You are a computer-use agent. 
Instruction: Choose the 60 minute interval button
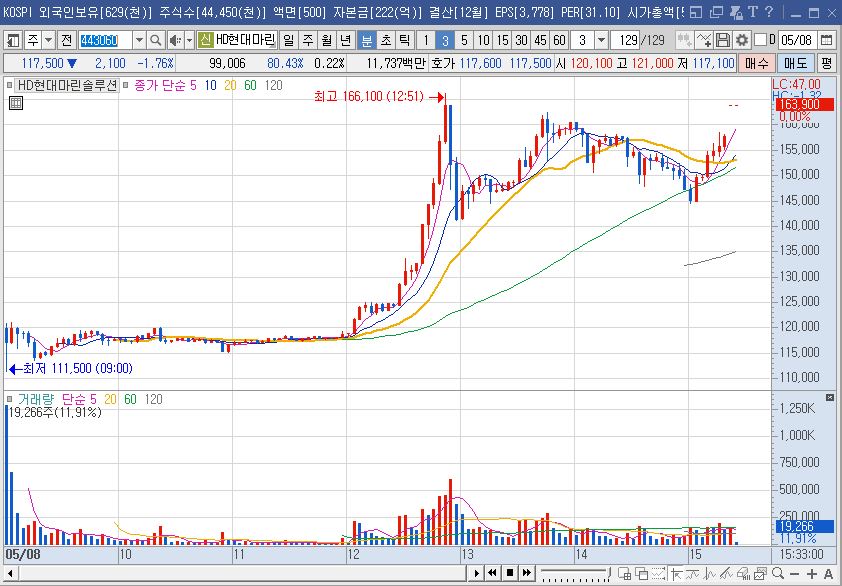560,40
